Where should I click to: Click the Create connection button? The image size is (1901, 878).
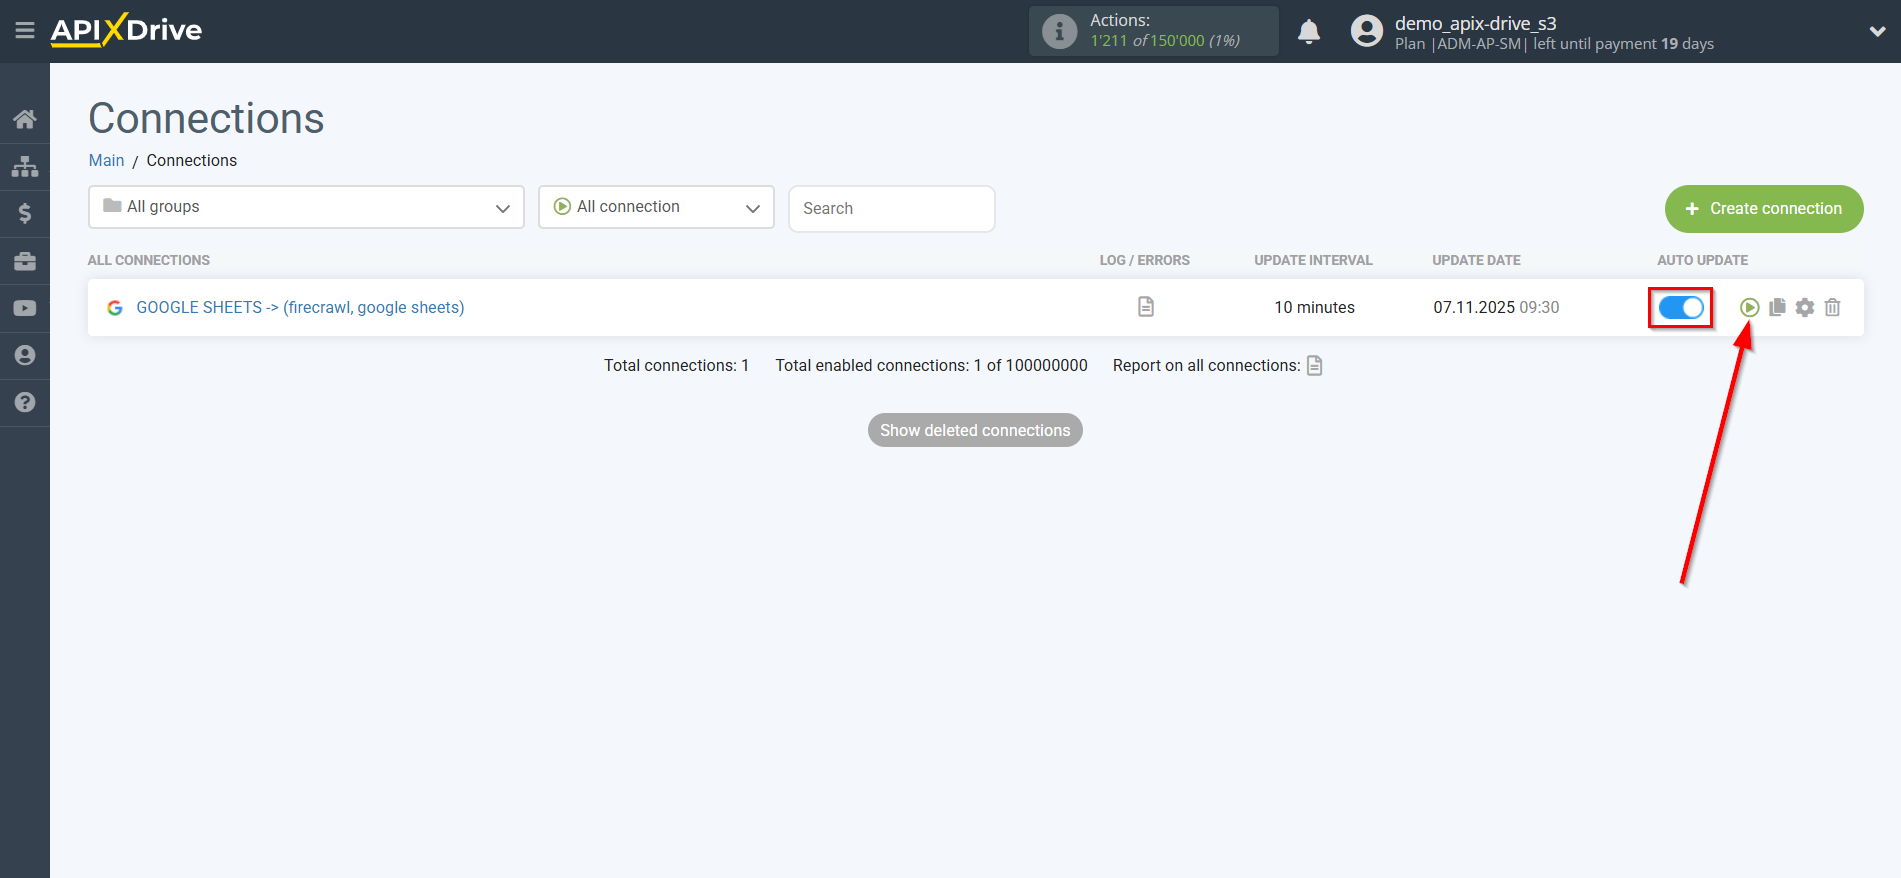(1763, 209)
